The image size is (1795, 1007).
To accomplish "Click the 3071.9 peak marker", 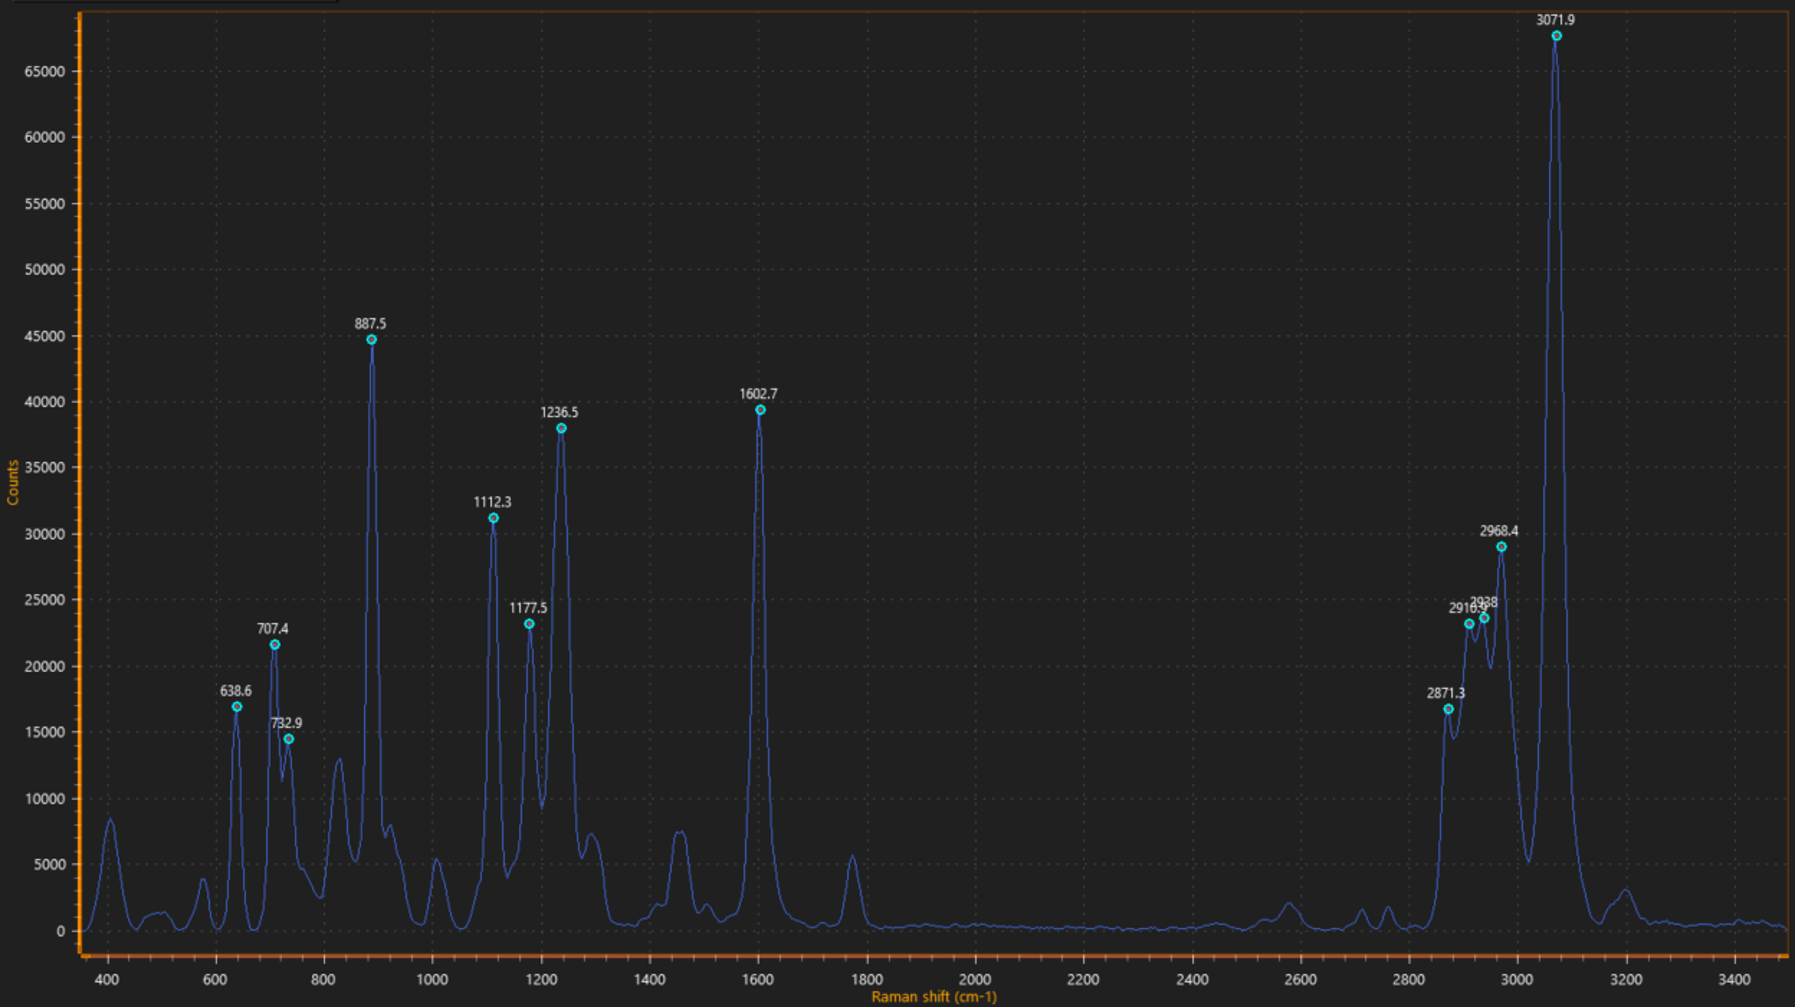I will [x=1556, y=36].
